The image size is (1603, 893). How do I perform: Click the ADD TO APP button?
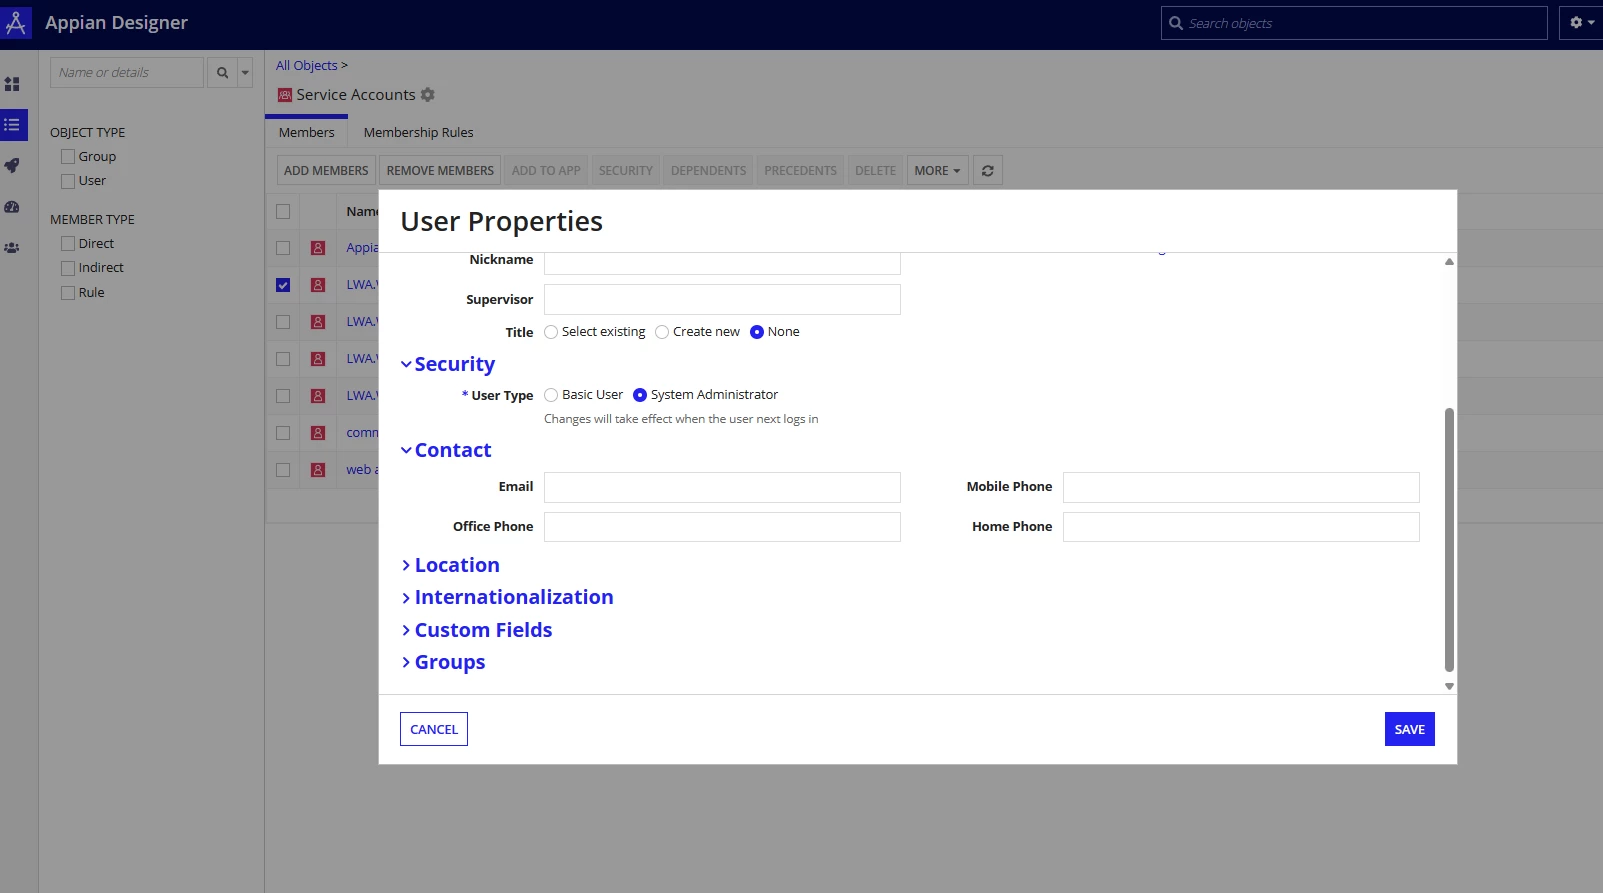pos(546,170)
